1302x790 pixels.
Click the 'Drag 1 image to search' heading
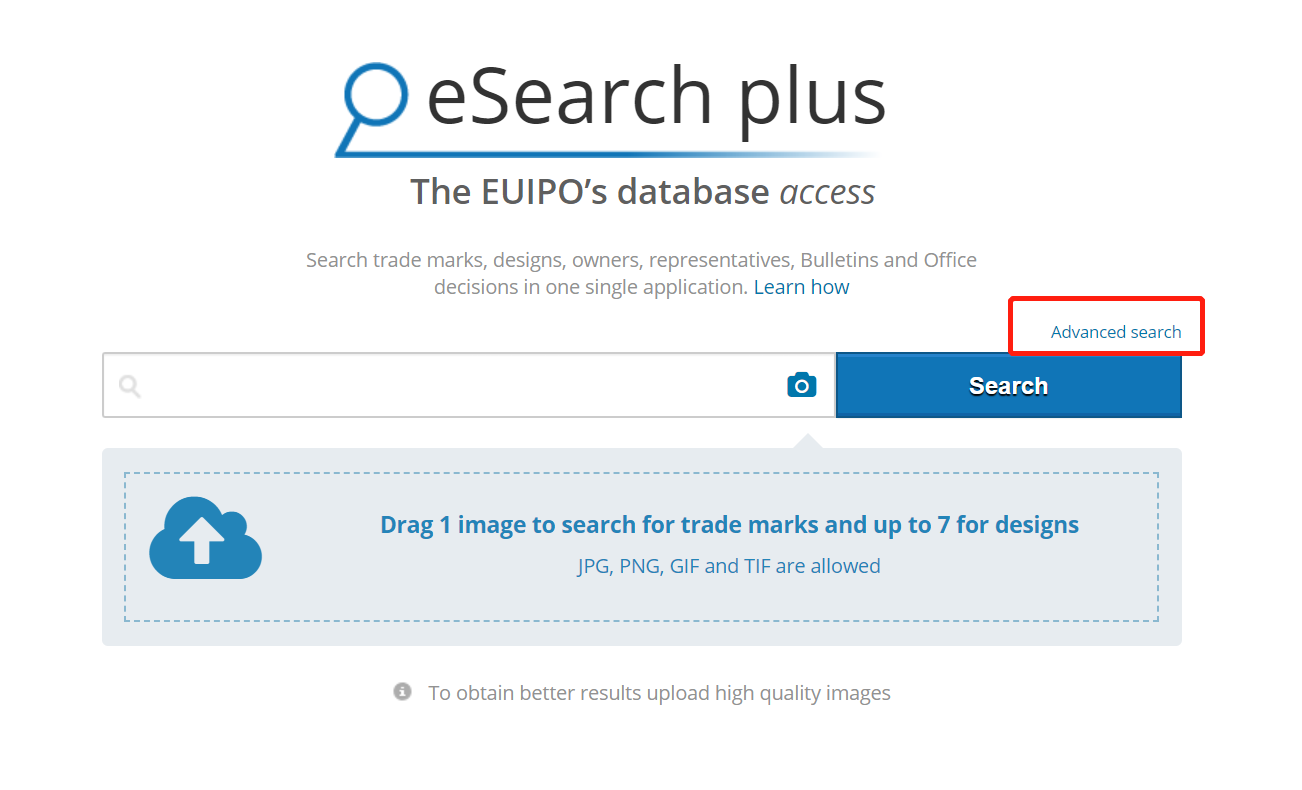729,525
